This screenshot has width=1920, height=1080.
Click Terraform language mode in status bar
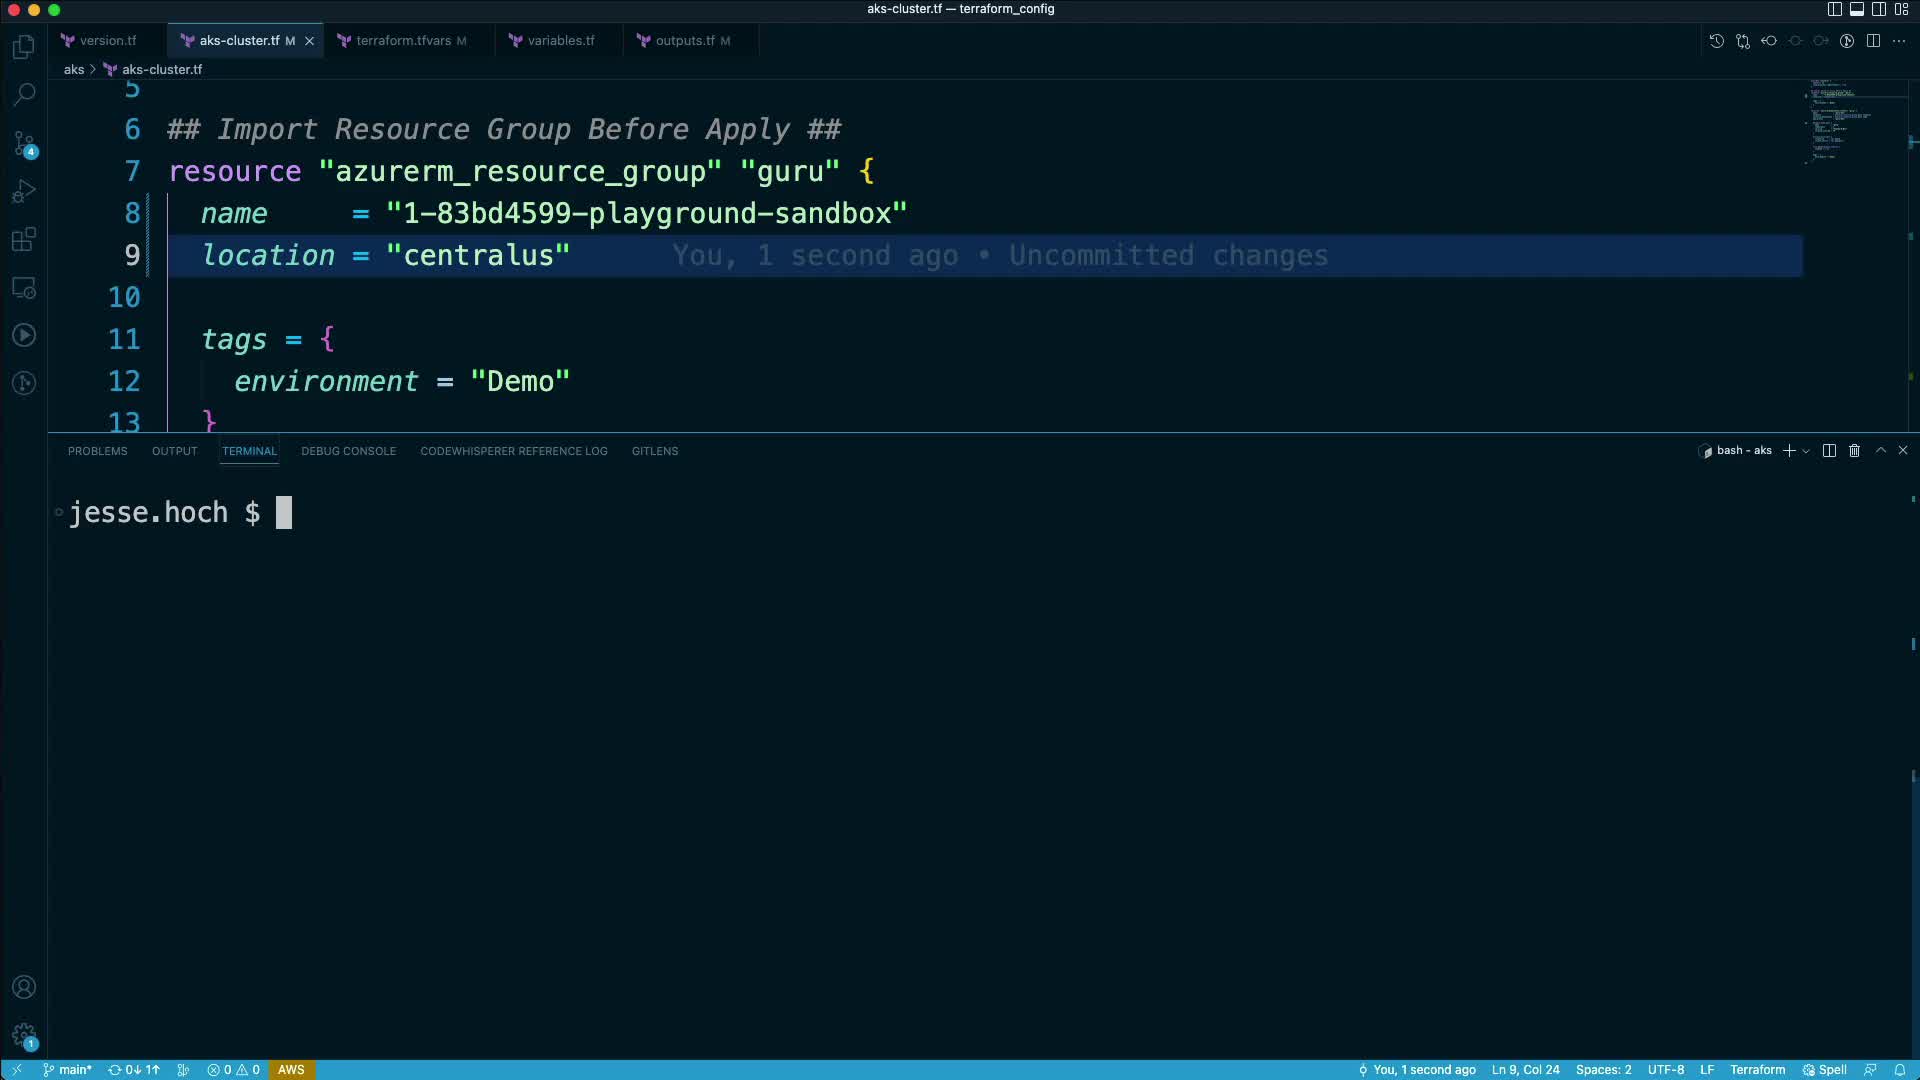tap(1757, 1070)
